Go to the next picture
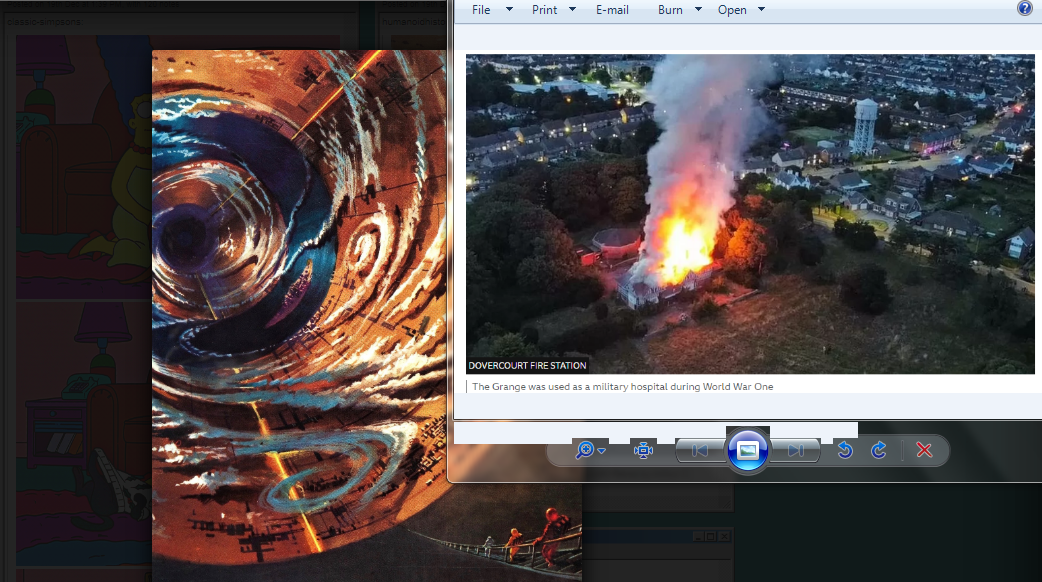Image resolution: width=1042 pixels, height=582 pixels. 795,450
